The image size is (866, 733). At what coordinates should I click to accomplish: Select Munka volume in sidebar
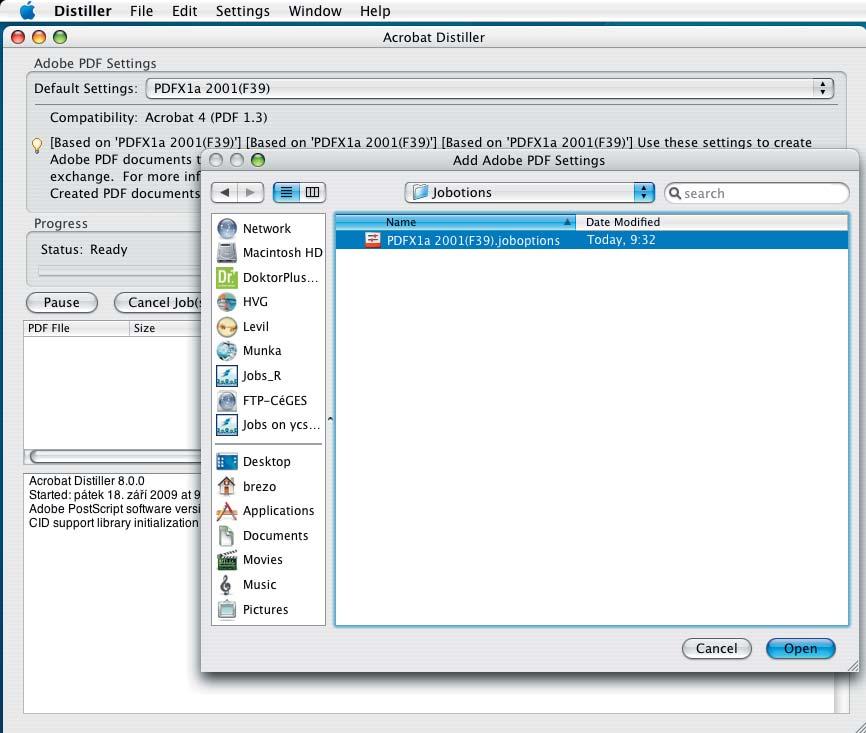(268, 351)
